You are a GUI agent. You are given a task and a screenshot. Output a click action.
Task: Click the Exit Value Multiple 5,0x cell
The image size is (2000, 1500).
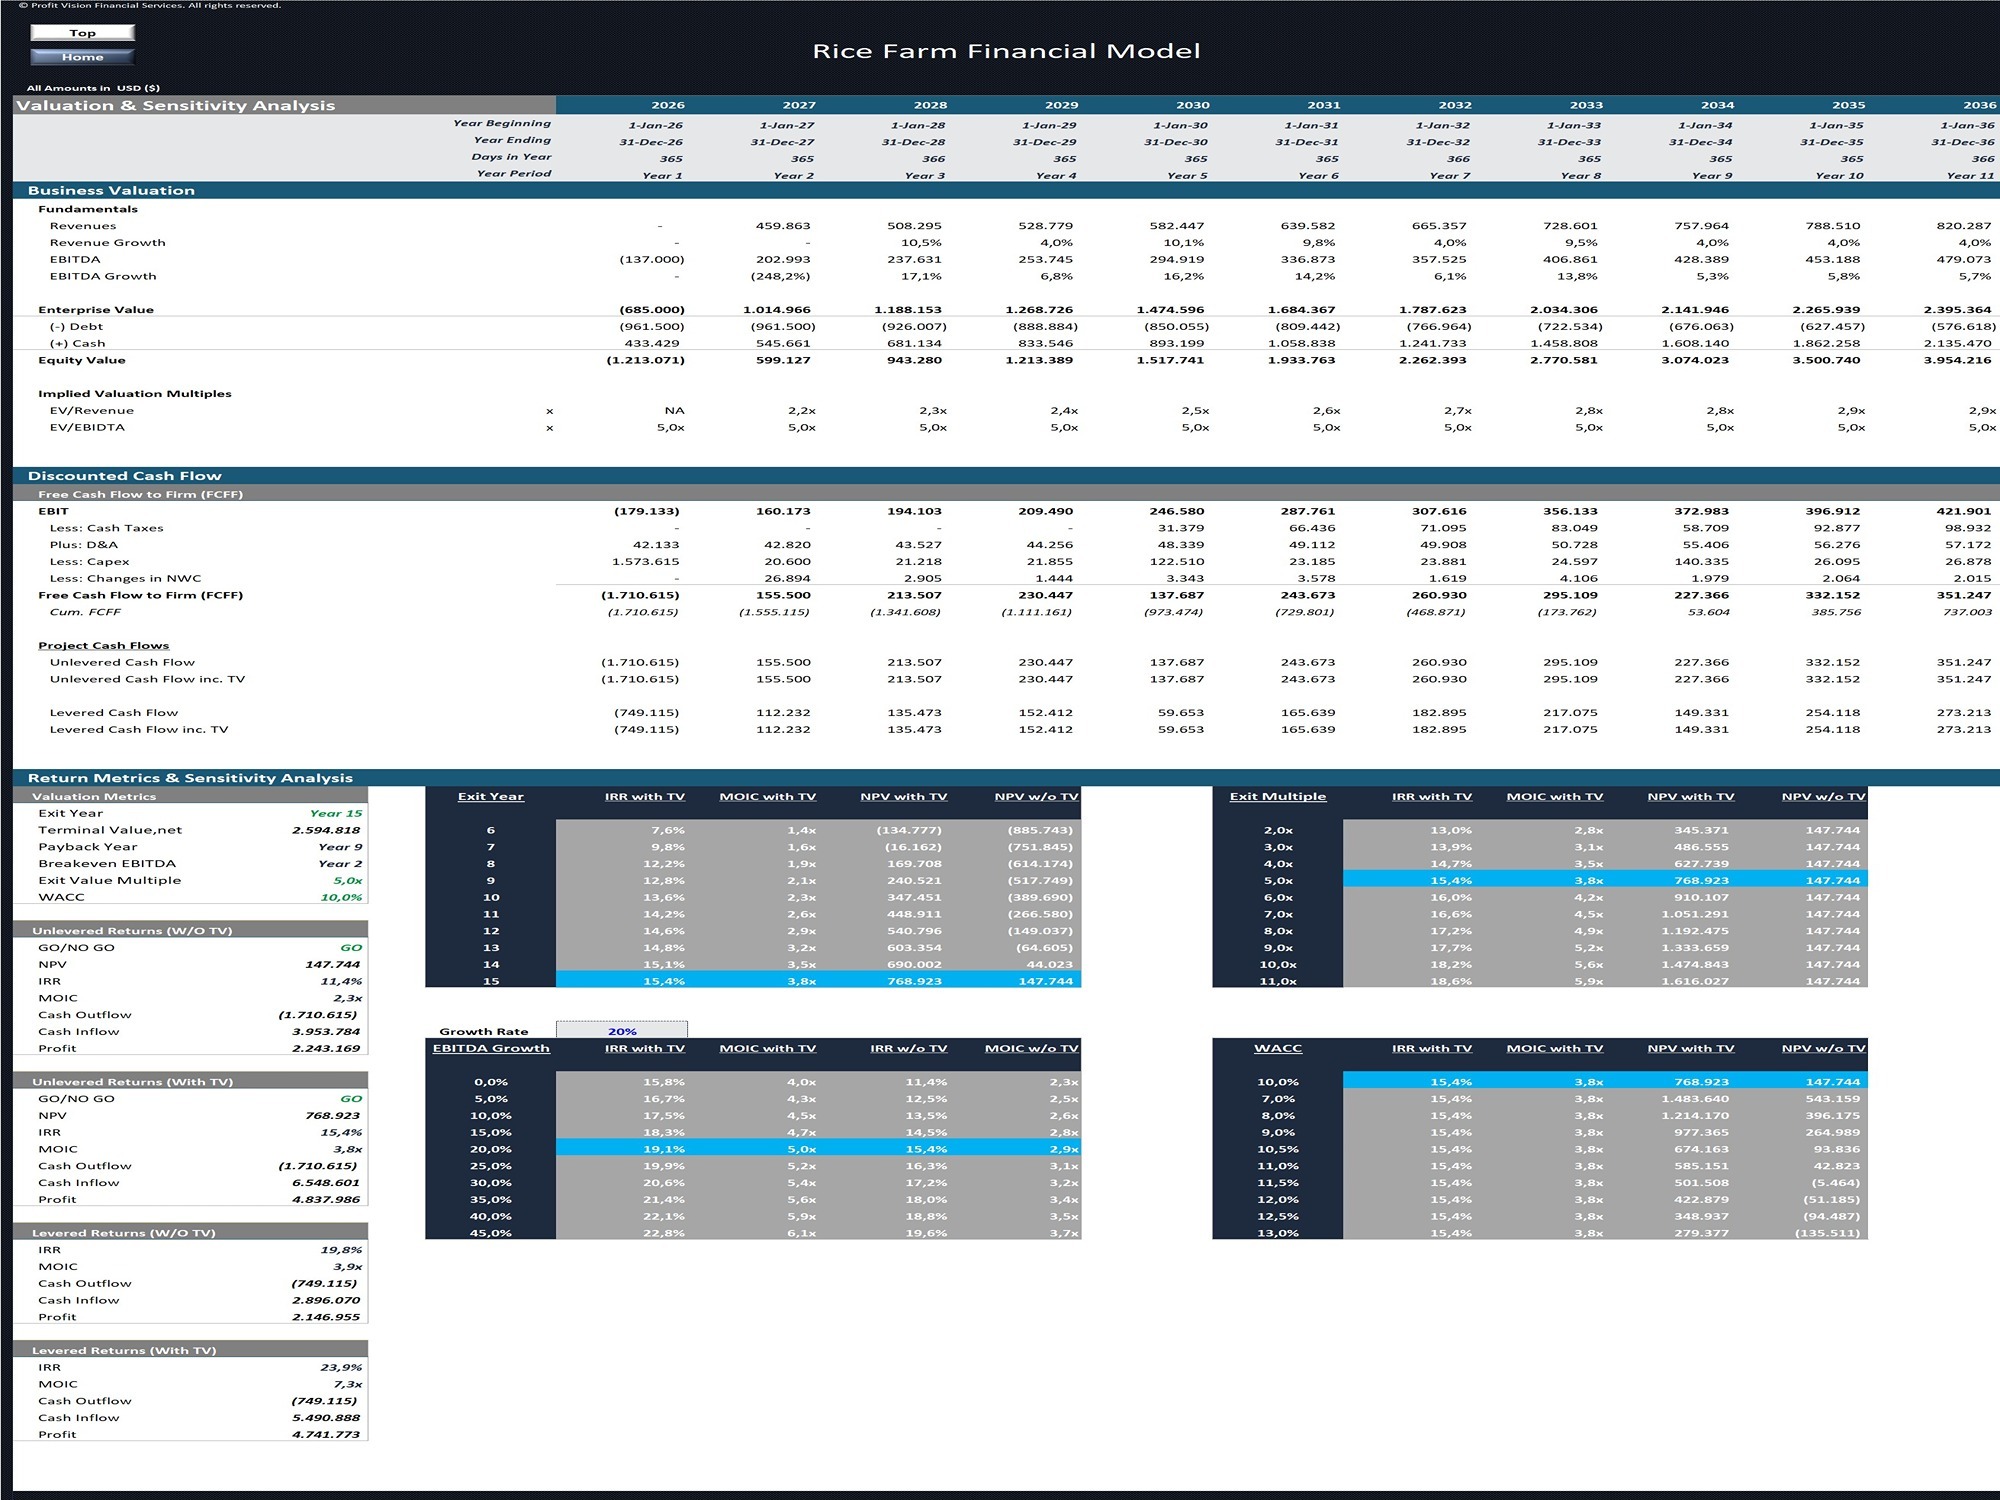(x=347, y=880)
